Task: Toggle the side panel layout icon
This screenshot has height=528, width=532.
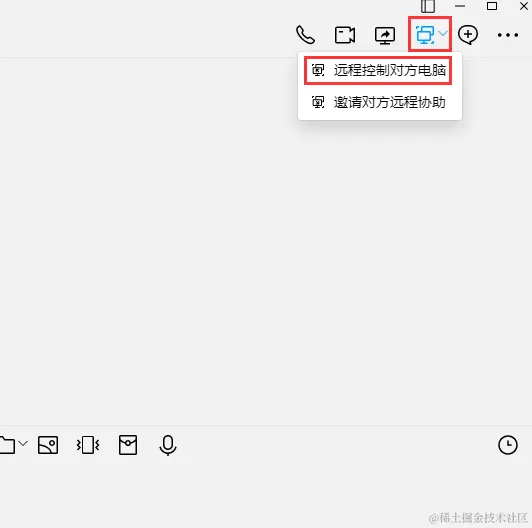Action: click(x=428, y=6)
